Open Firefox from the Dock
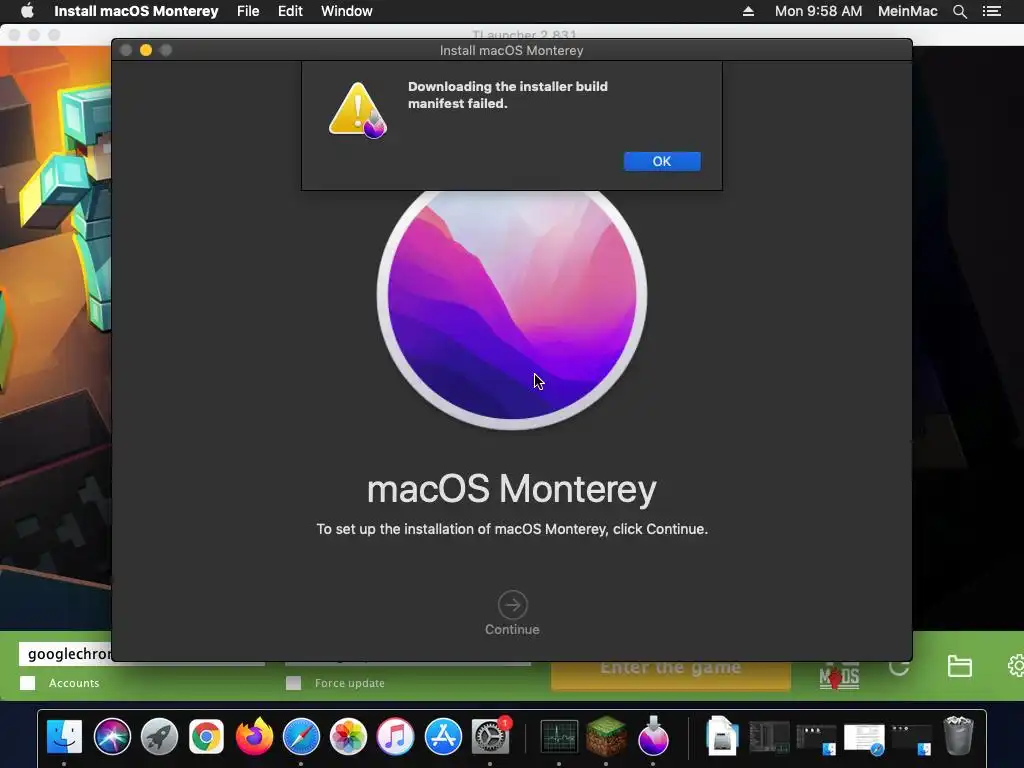This screenshot has width=1024, height=768. pos(254,737)
